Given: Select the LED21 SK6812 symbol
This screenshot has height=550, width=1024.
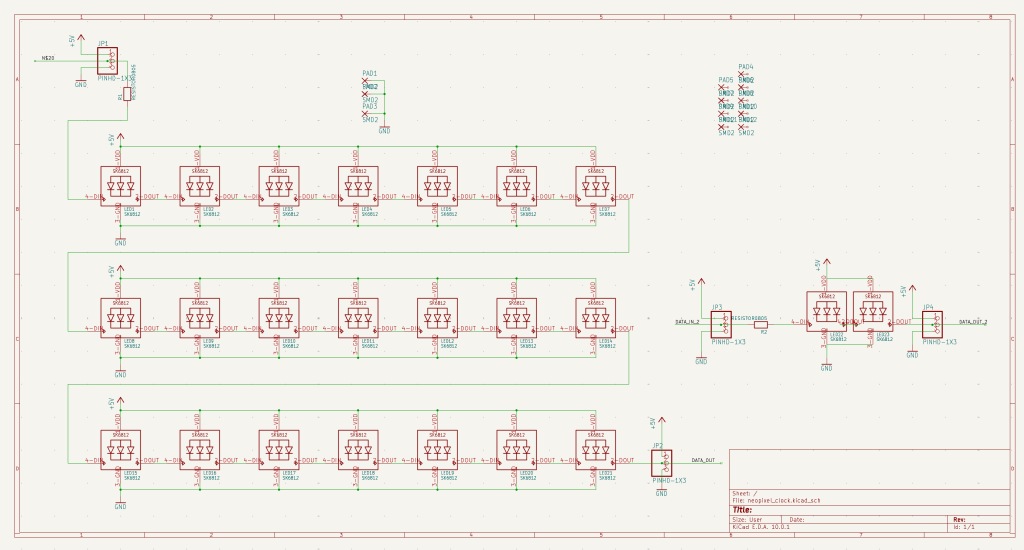Looking at the screenshot, I should (596, 451).
